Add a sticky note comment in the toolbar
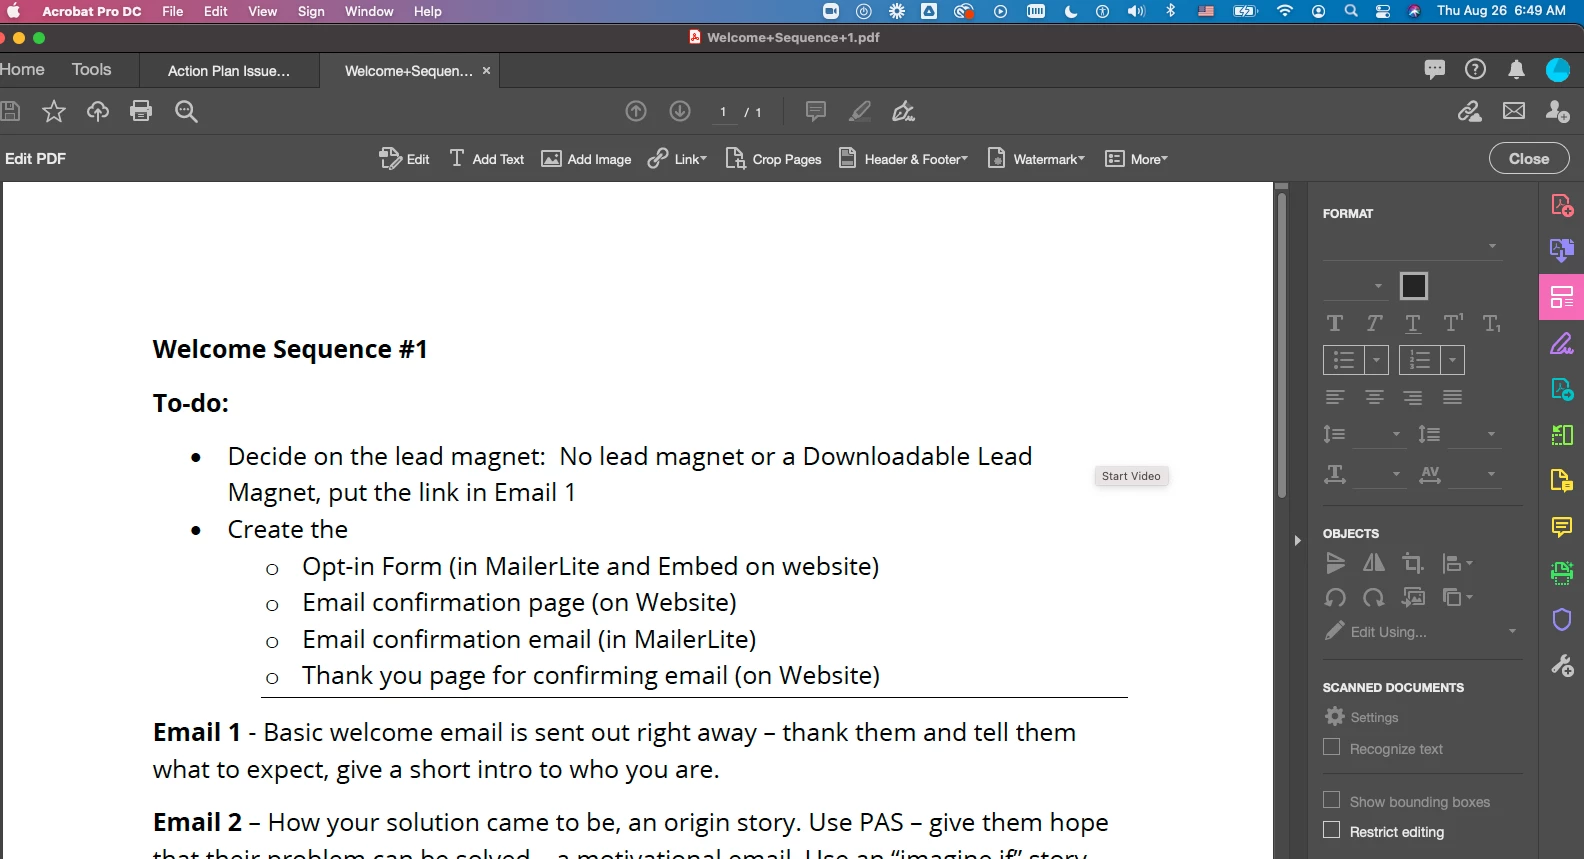Viewport: 1584px width, 859px height. (x=816, y=111)
